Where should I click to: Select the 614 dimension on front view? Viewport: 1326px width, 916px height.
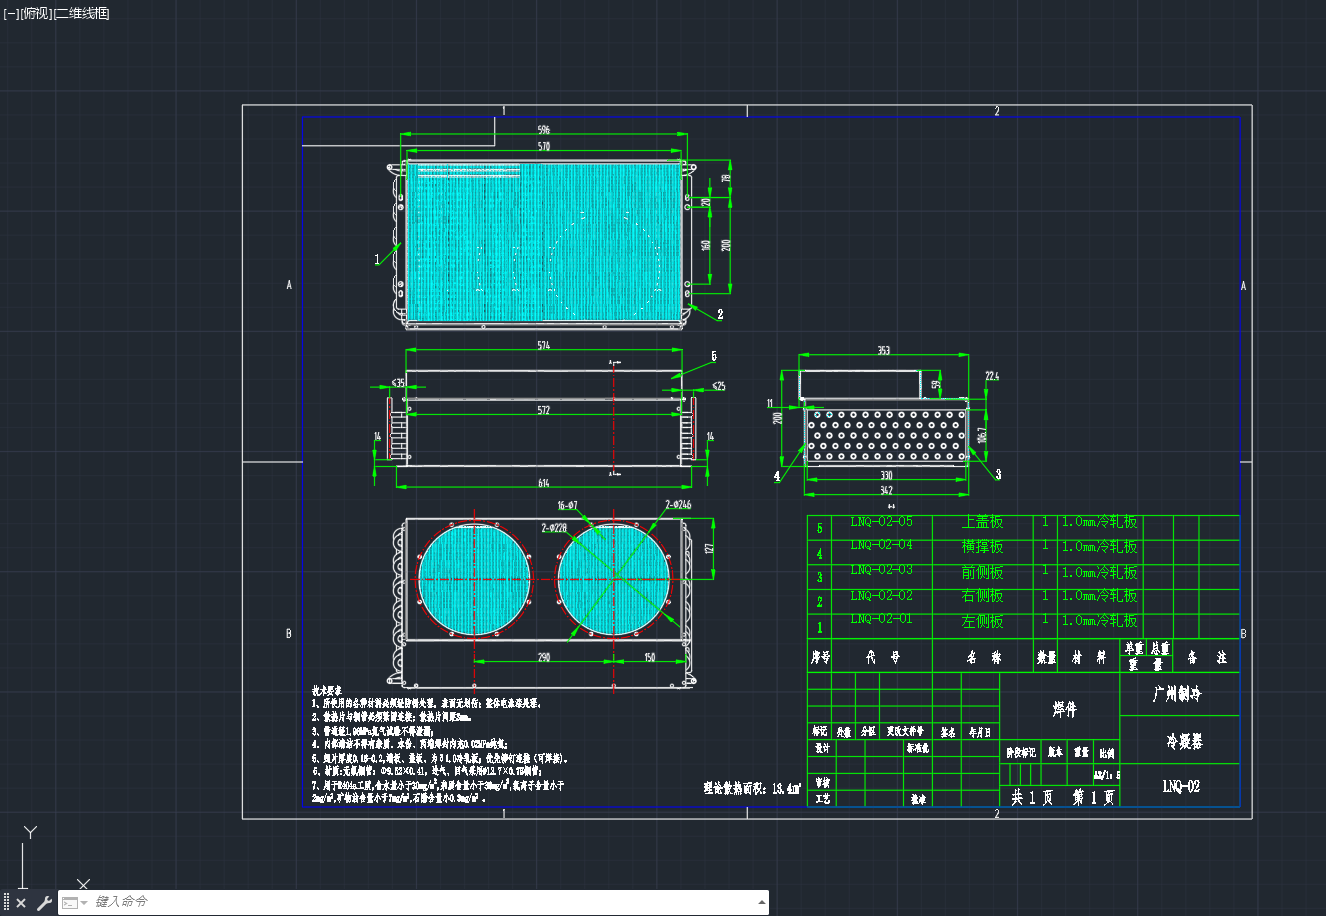[543, 484]
